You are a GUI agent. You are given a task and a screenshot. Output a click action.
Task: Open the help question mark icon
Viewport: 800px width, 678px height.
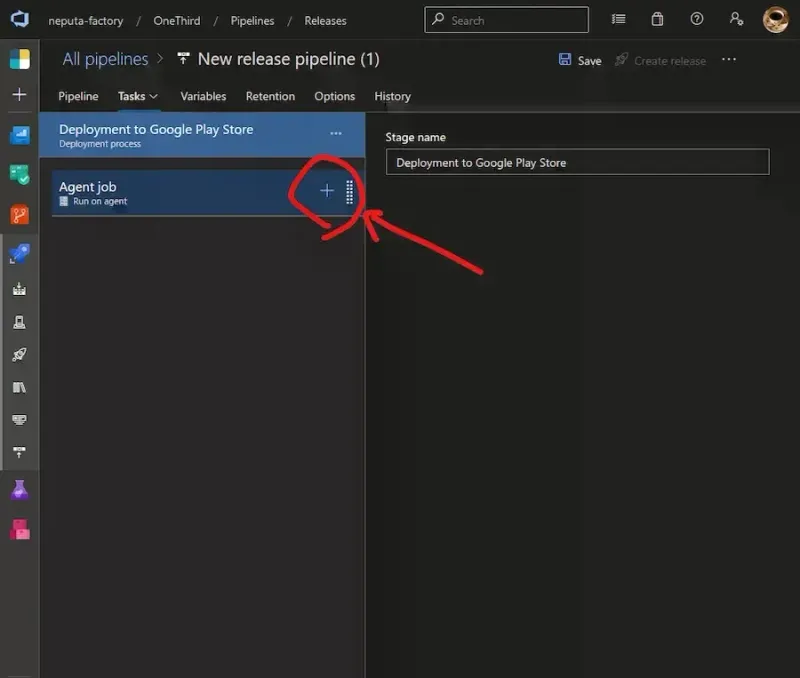697,19
